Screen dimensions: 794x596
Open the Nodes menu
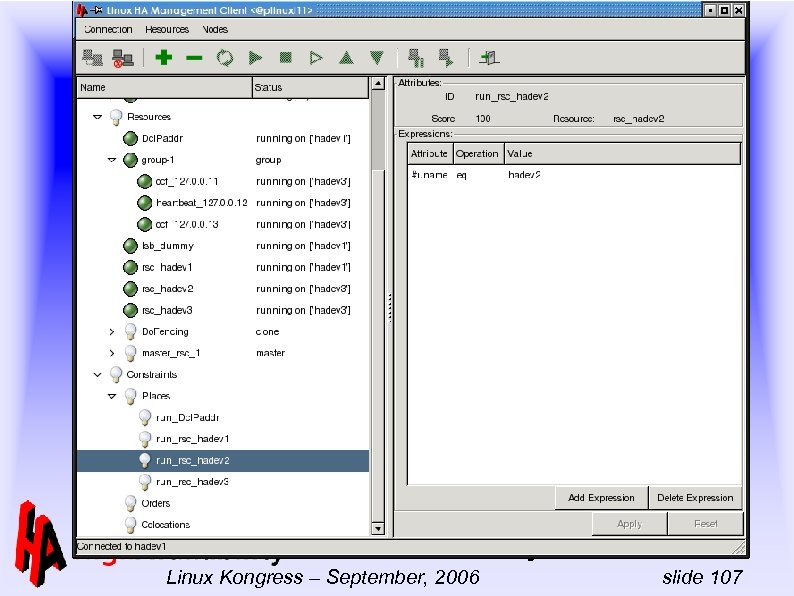coord(215,29)
